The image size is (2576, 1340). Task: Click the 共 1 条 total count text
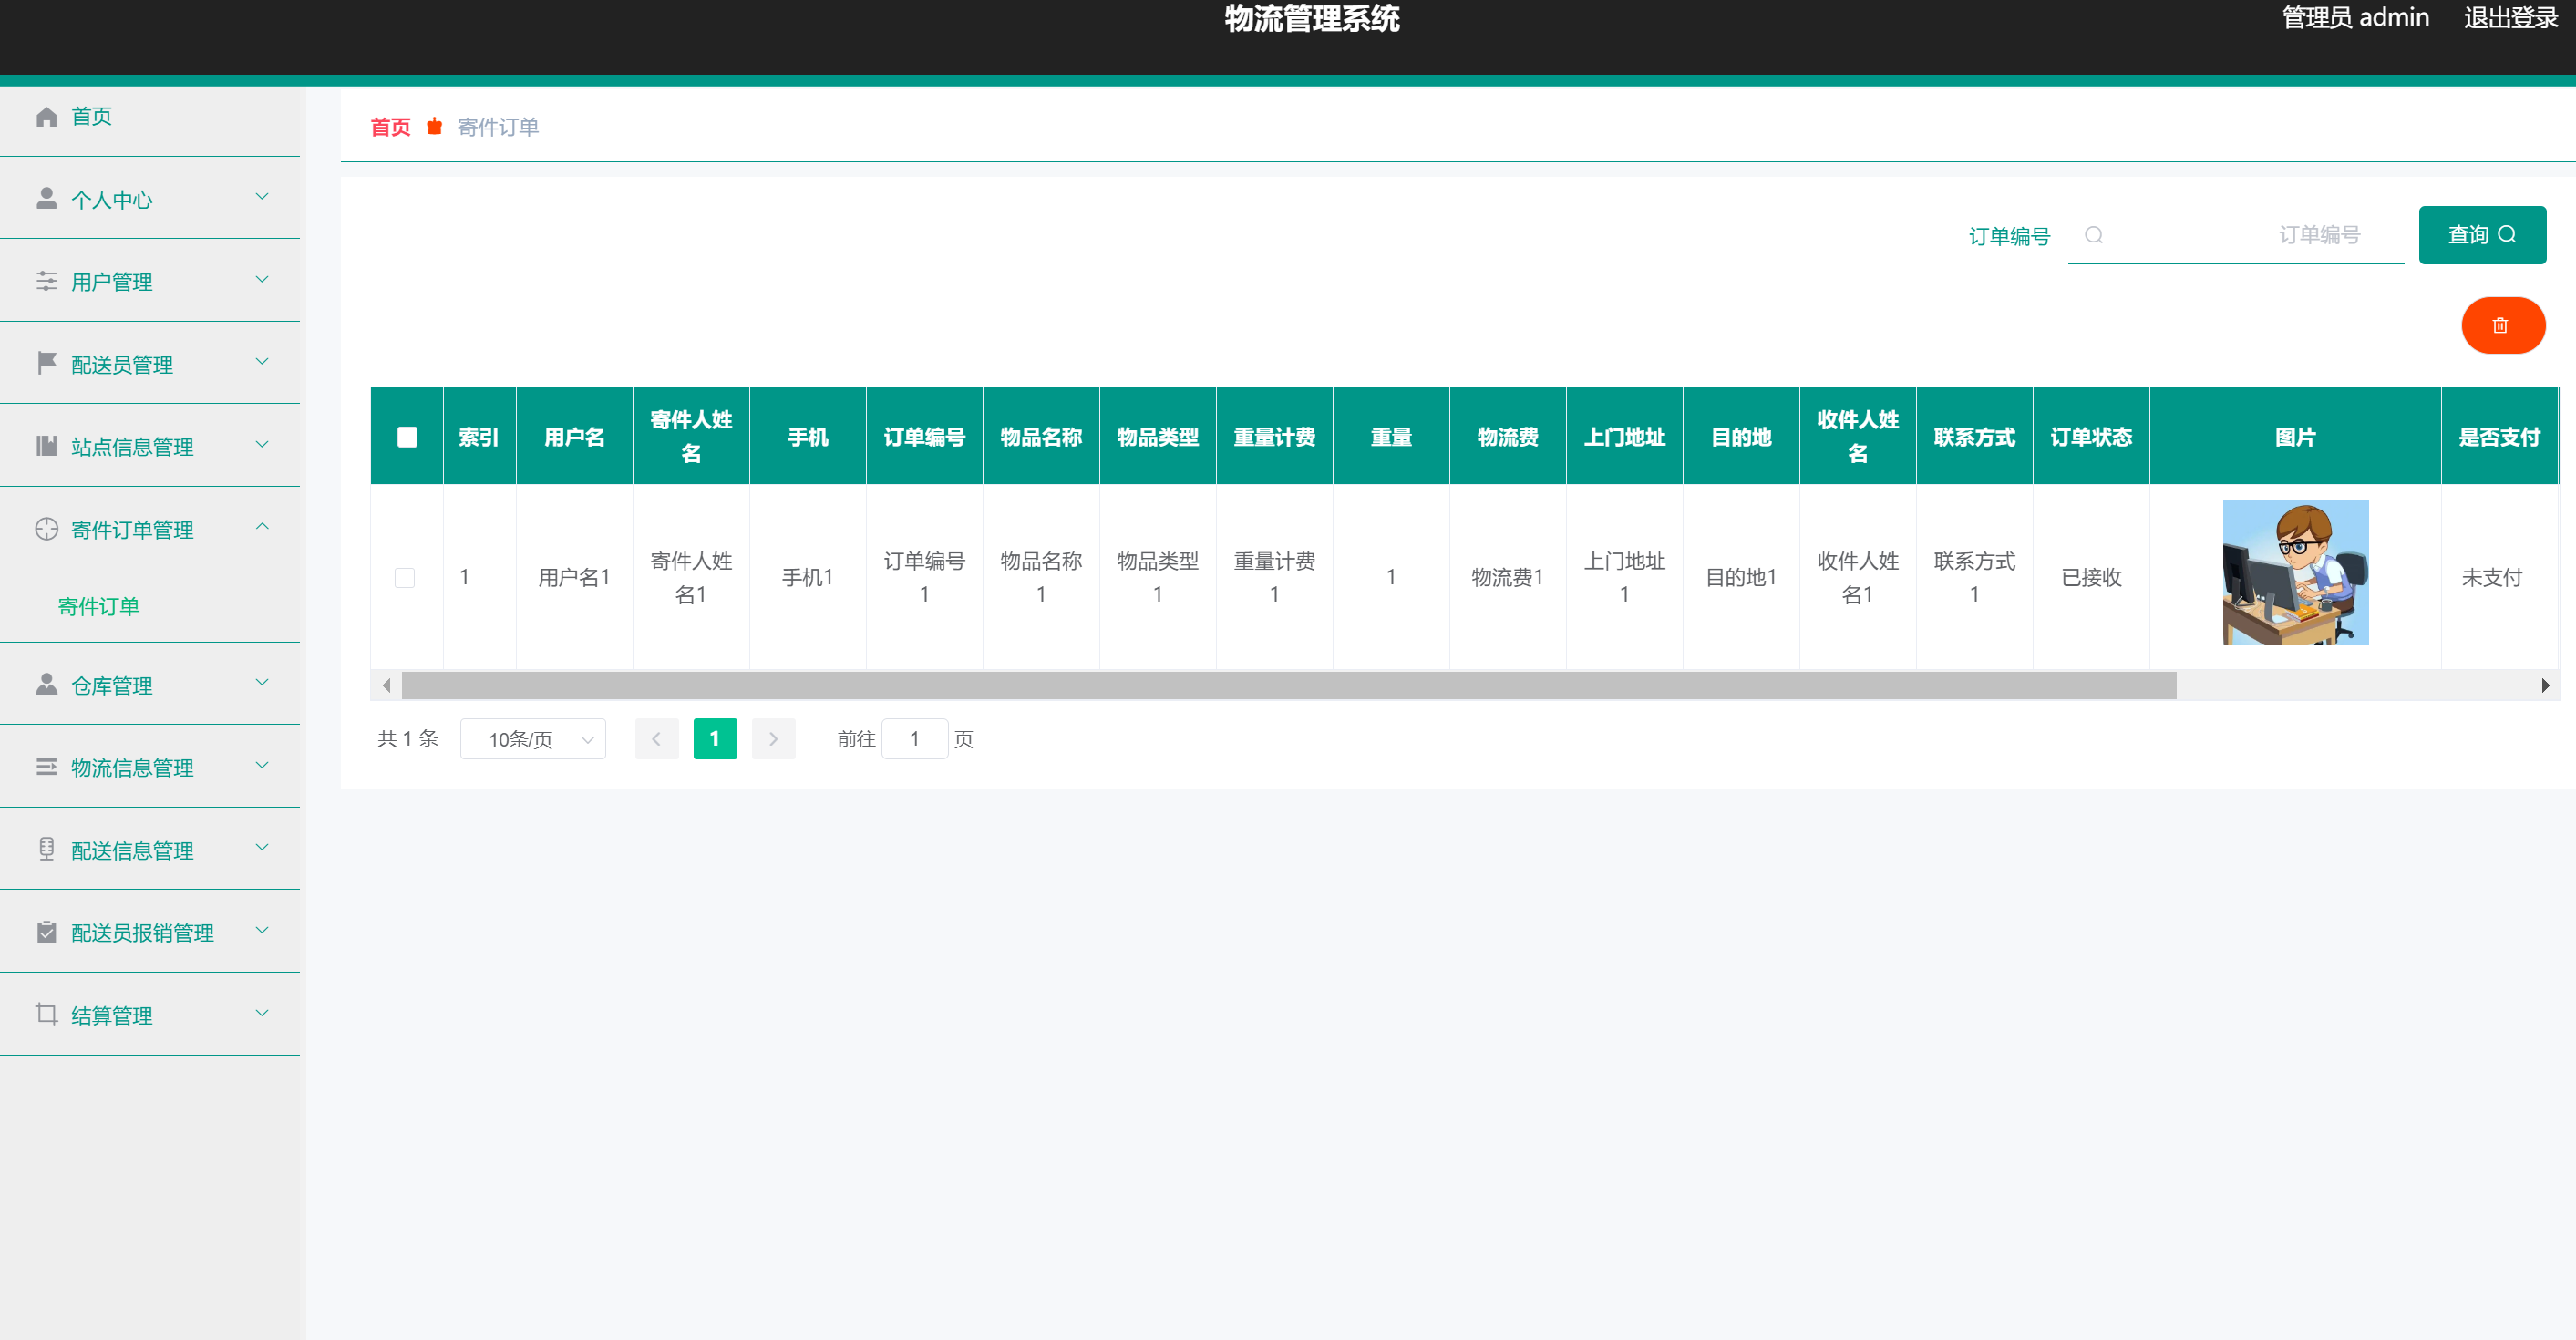(408, 739)
